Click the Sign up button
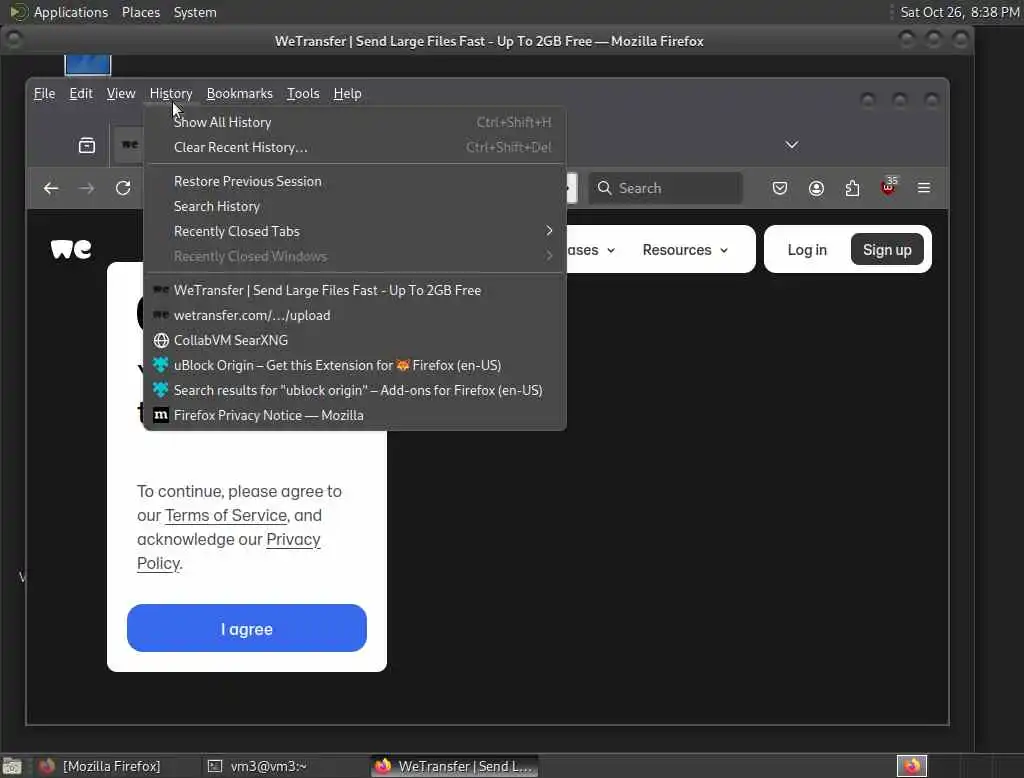 (887, 250)
